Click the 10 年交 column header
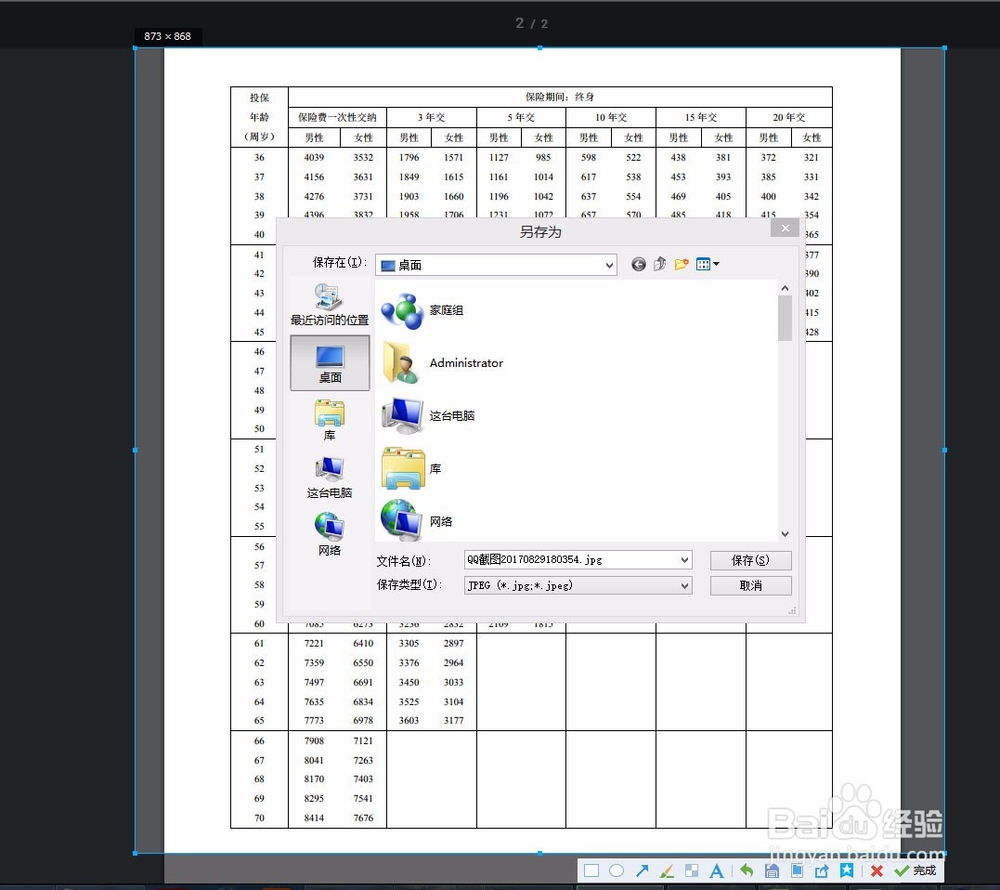 pyautogui.click(x=611, y=117)
